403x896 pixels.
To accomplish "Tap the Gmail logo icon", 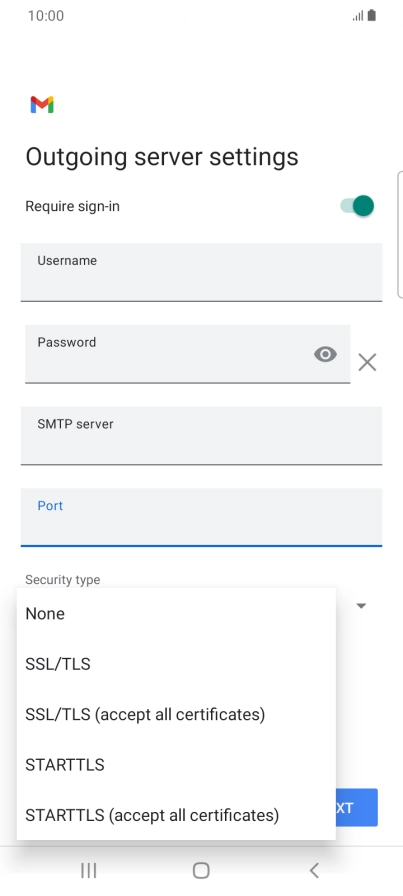I will (42, 105).
